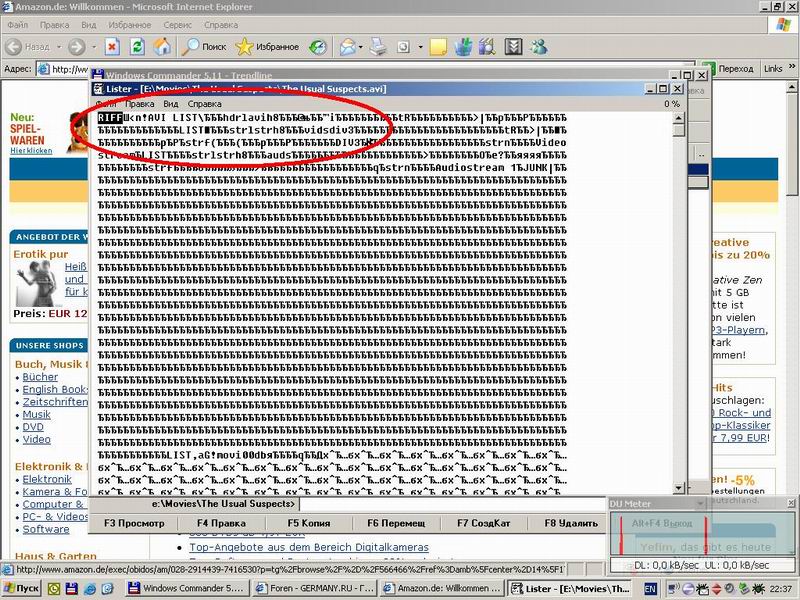Click the F5 Копия button
The image size is (800, 600).
pos(309,523)
